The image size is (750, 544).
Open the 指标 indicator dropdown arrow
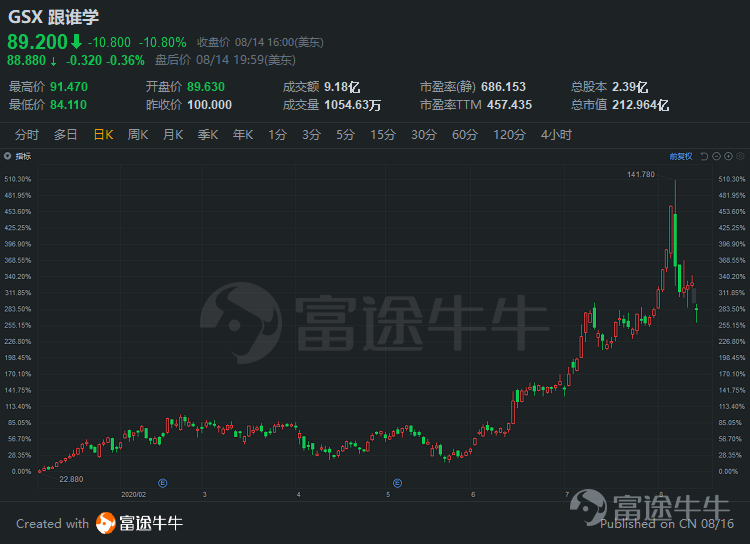[x=7, y=156]
